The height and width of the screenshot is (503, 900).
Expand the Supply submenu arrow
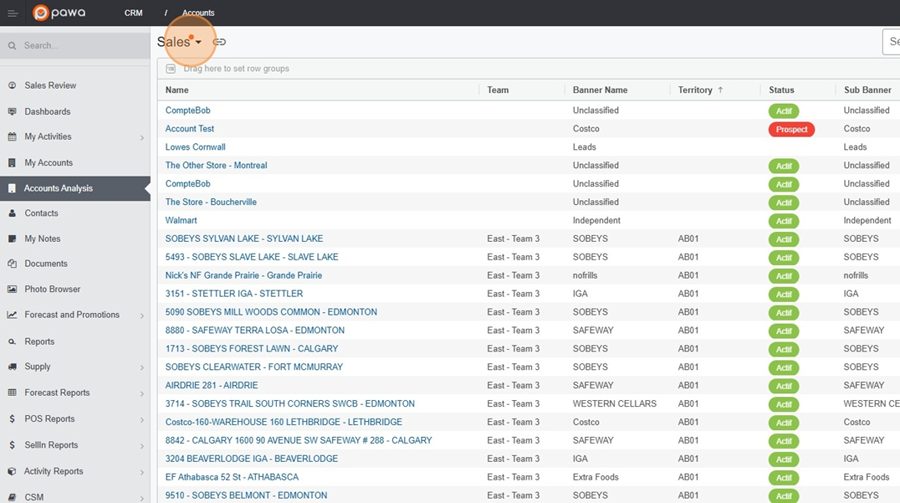tap(142, 367)
